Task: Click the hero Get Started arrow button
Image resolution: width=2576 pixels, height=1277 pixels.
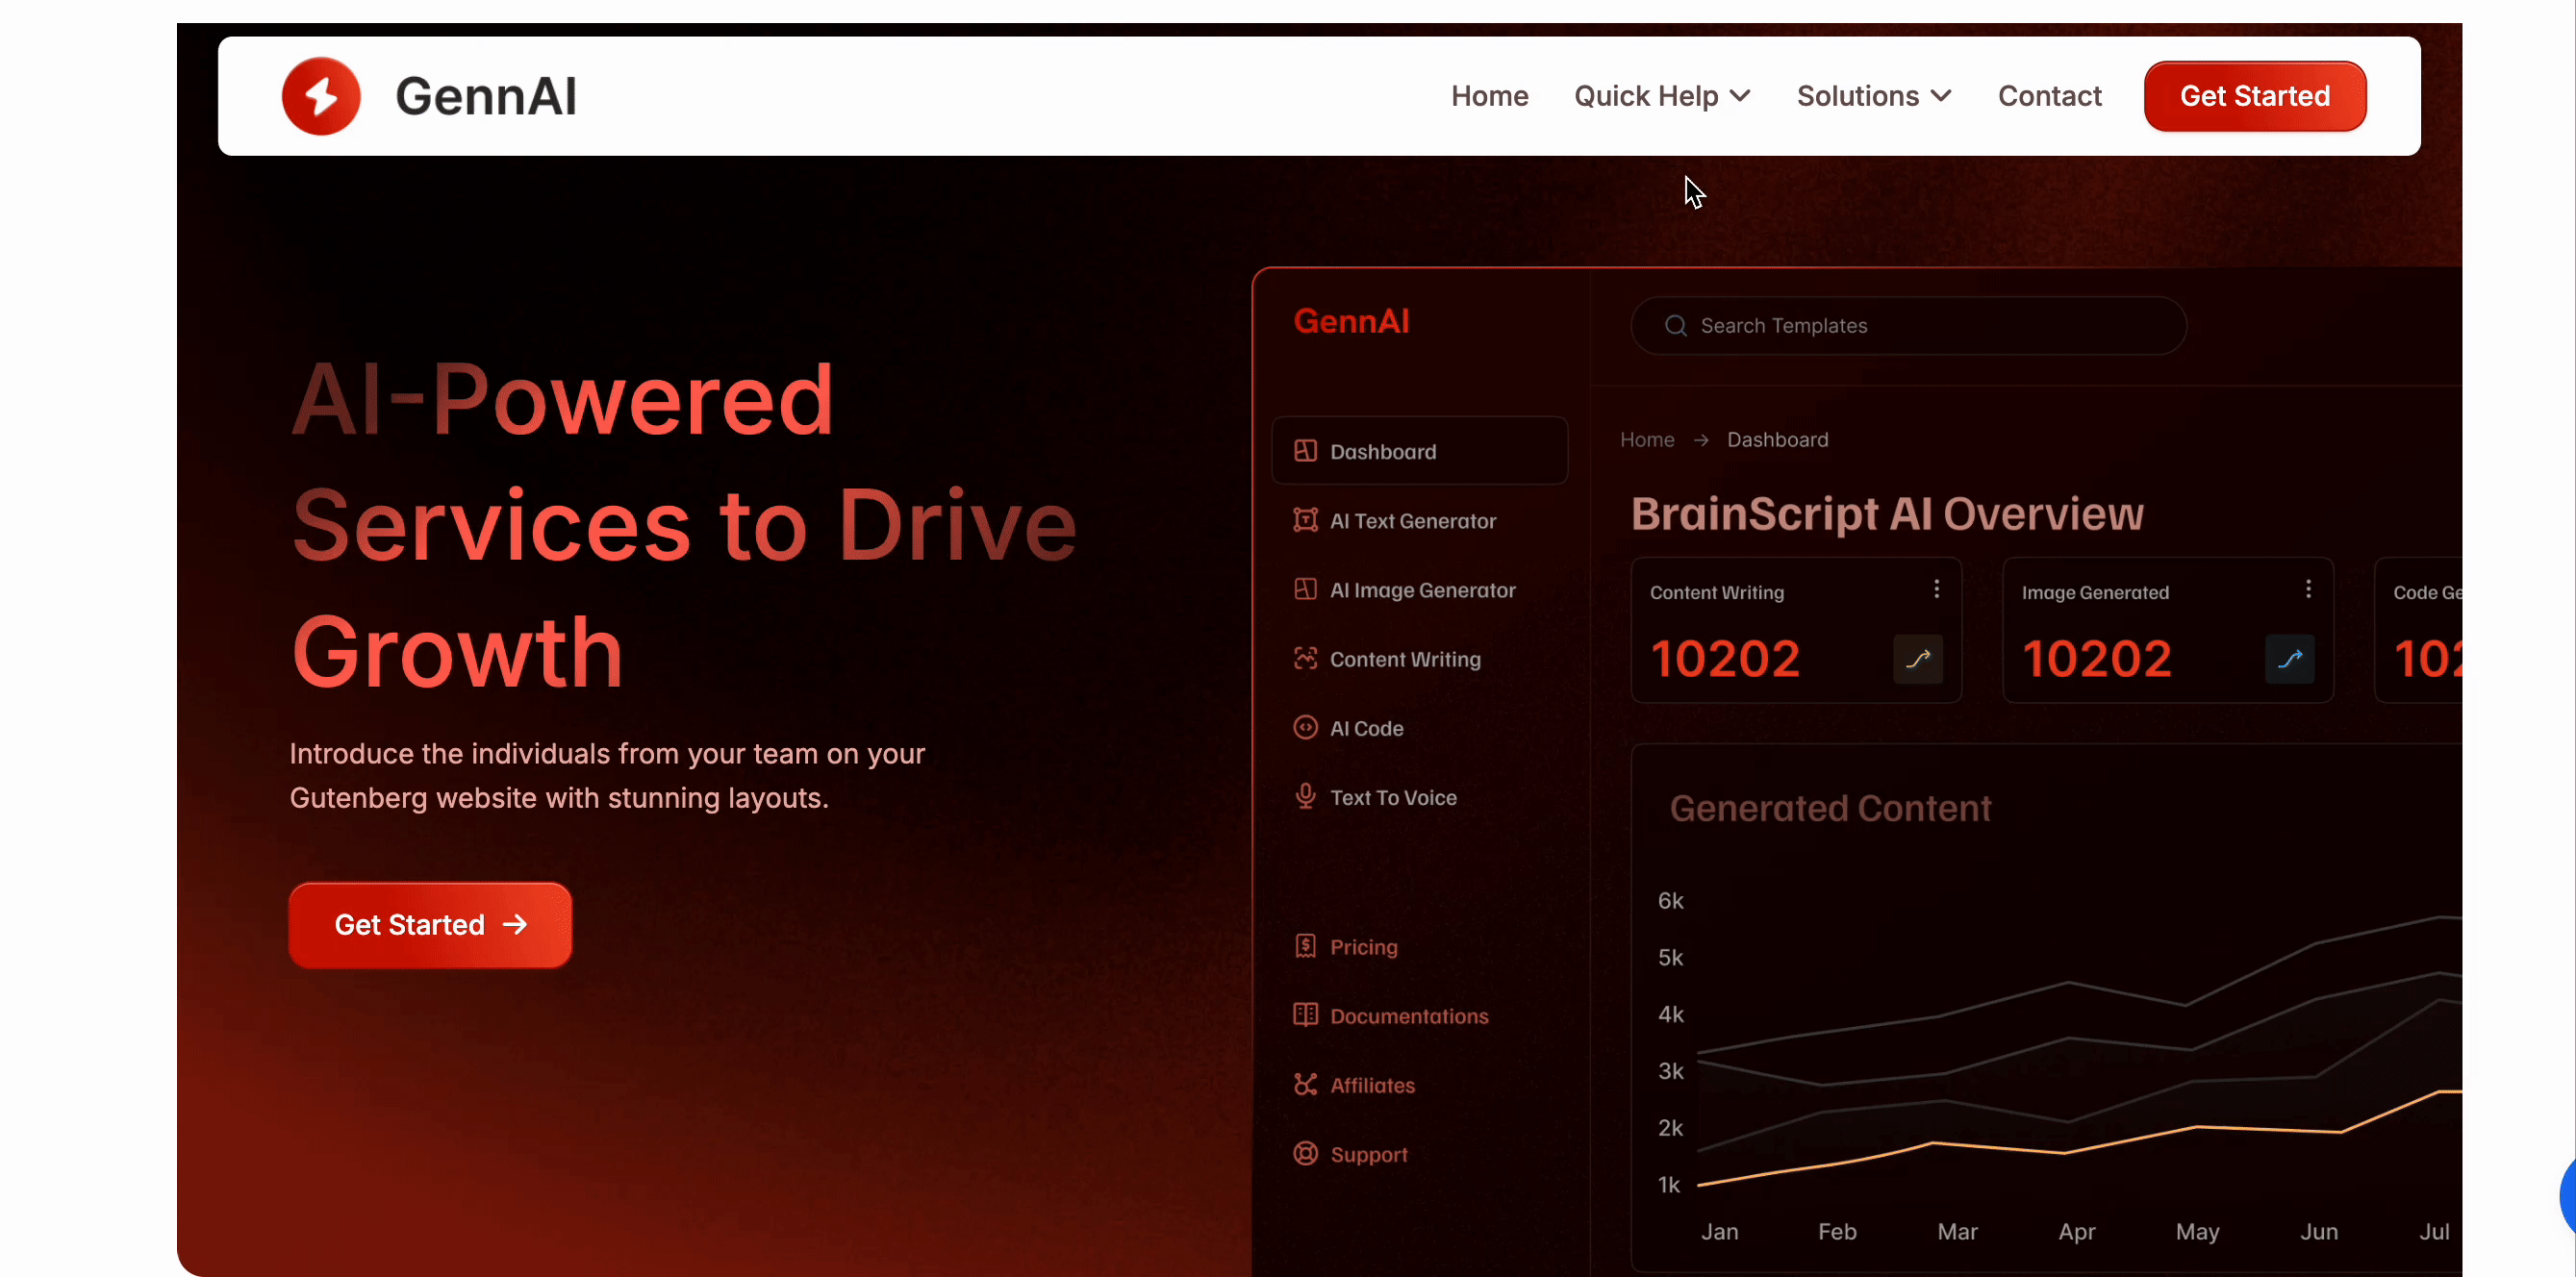Action: pos(430,924)
